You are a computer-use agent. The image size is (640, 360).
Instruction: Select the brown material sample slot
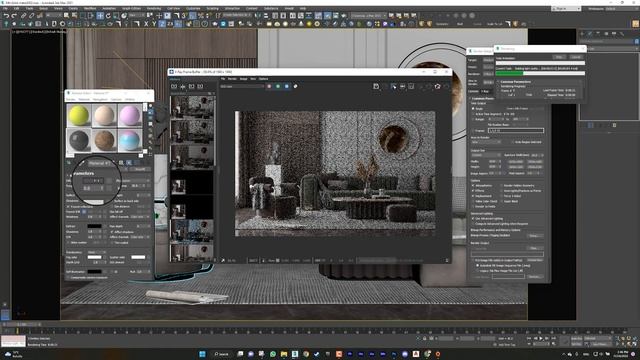point(104,140)
